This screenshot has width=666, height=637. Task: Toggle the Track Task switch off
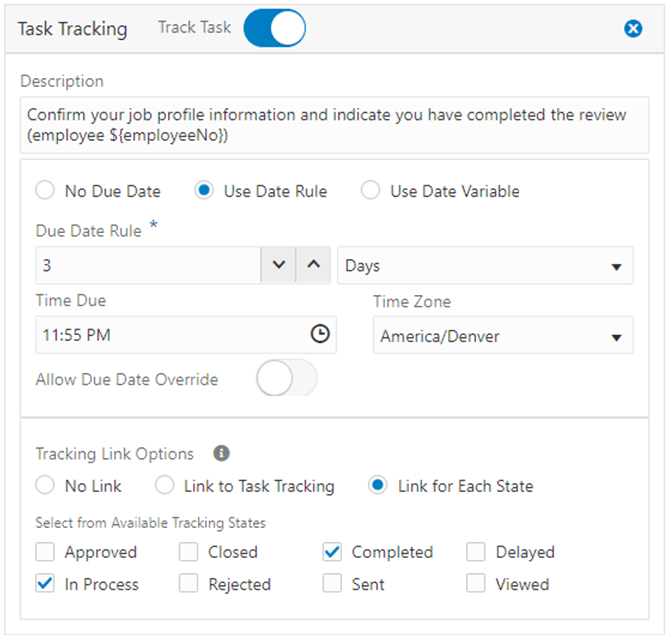pos(274,28)
